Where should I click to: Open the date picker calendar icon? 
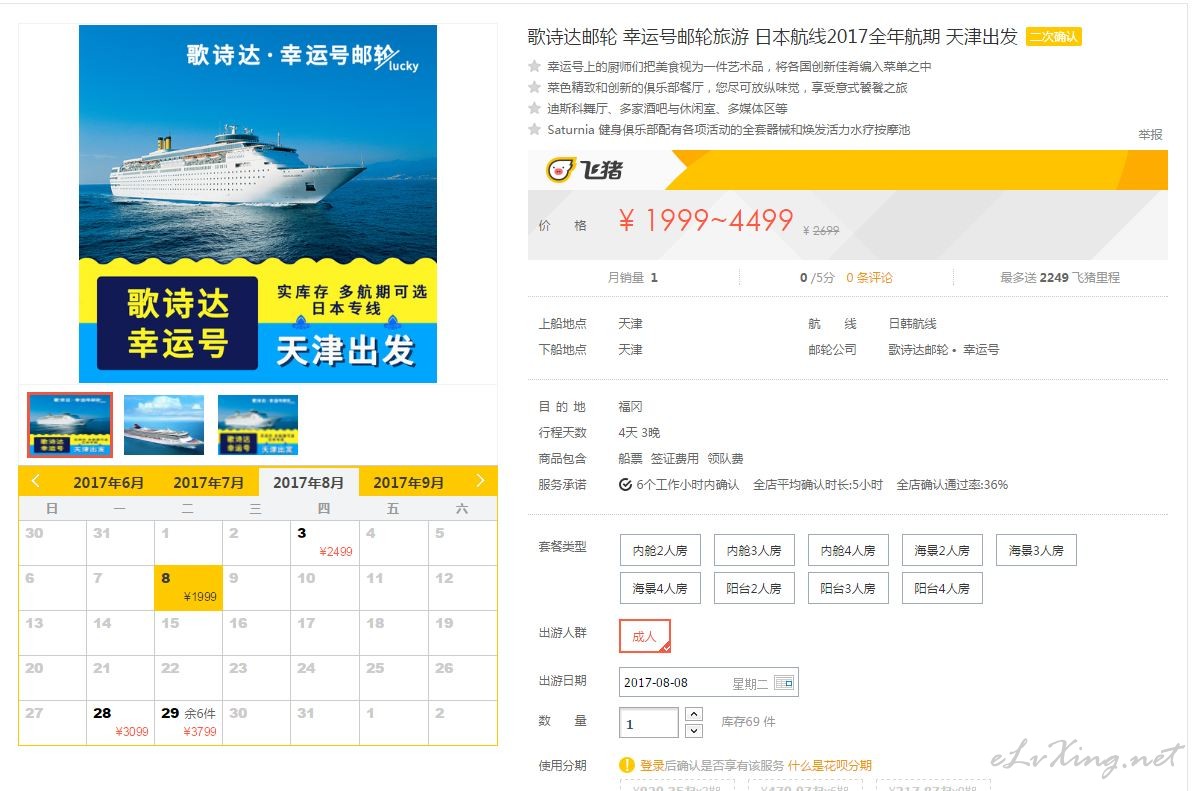click(x=783, y=683)
